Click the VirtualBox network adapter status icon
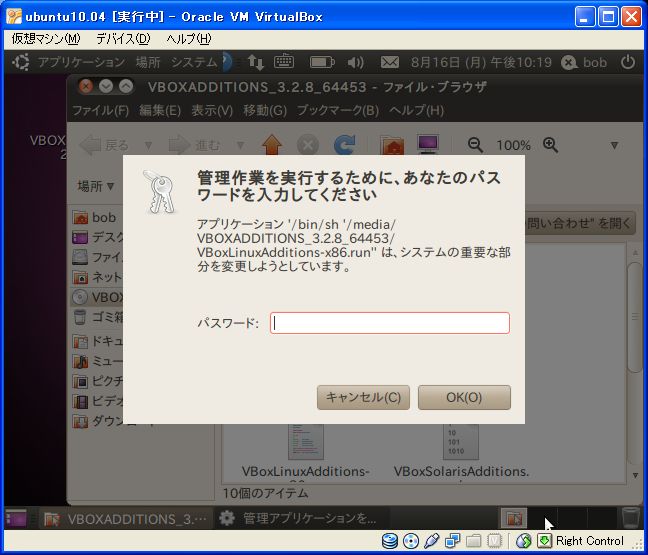The height and width of the screenshot is (555, 648). [452, 541]
